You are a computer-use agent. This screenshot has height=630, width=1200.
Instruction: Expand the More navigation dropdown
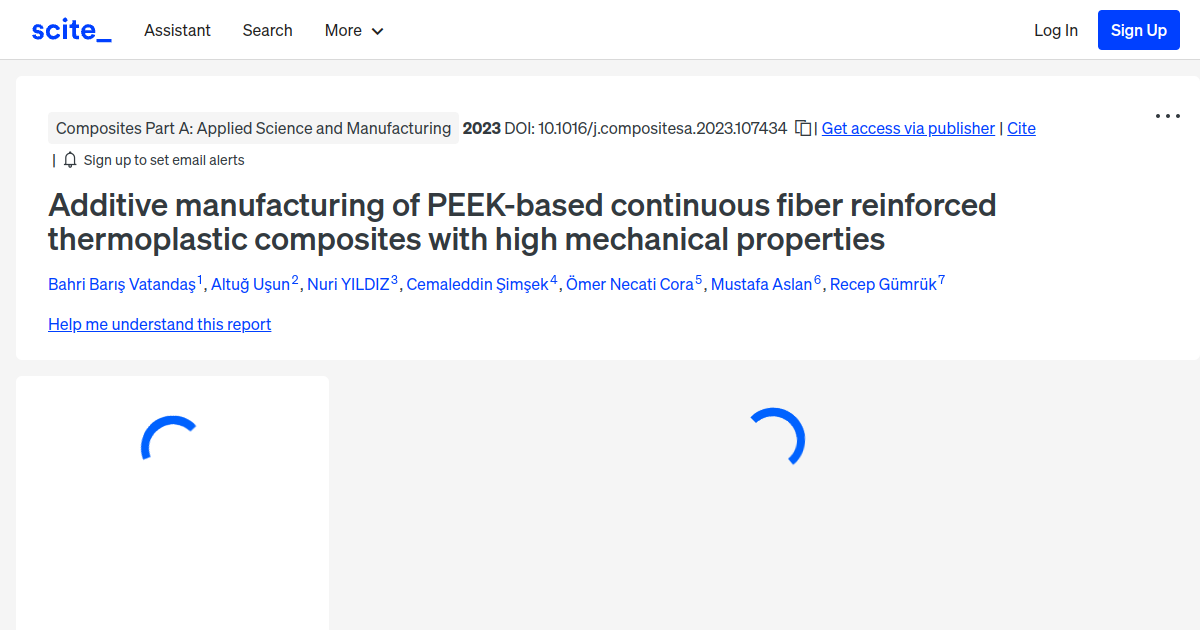click(x=353, y=30)
